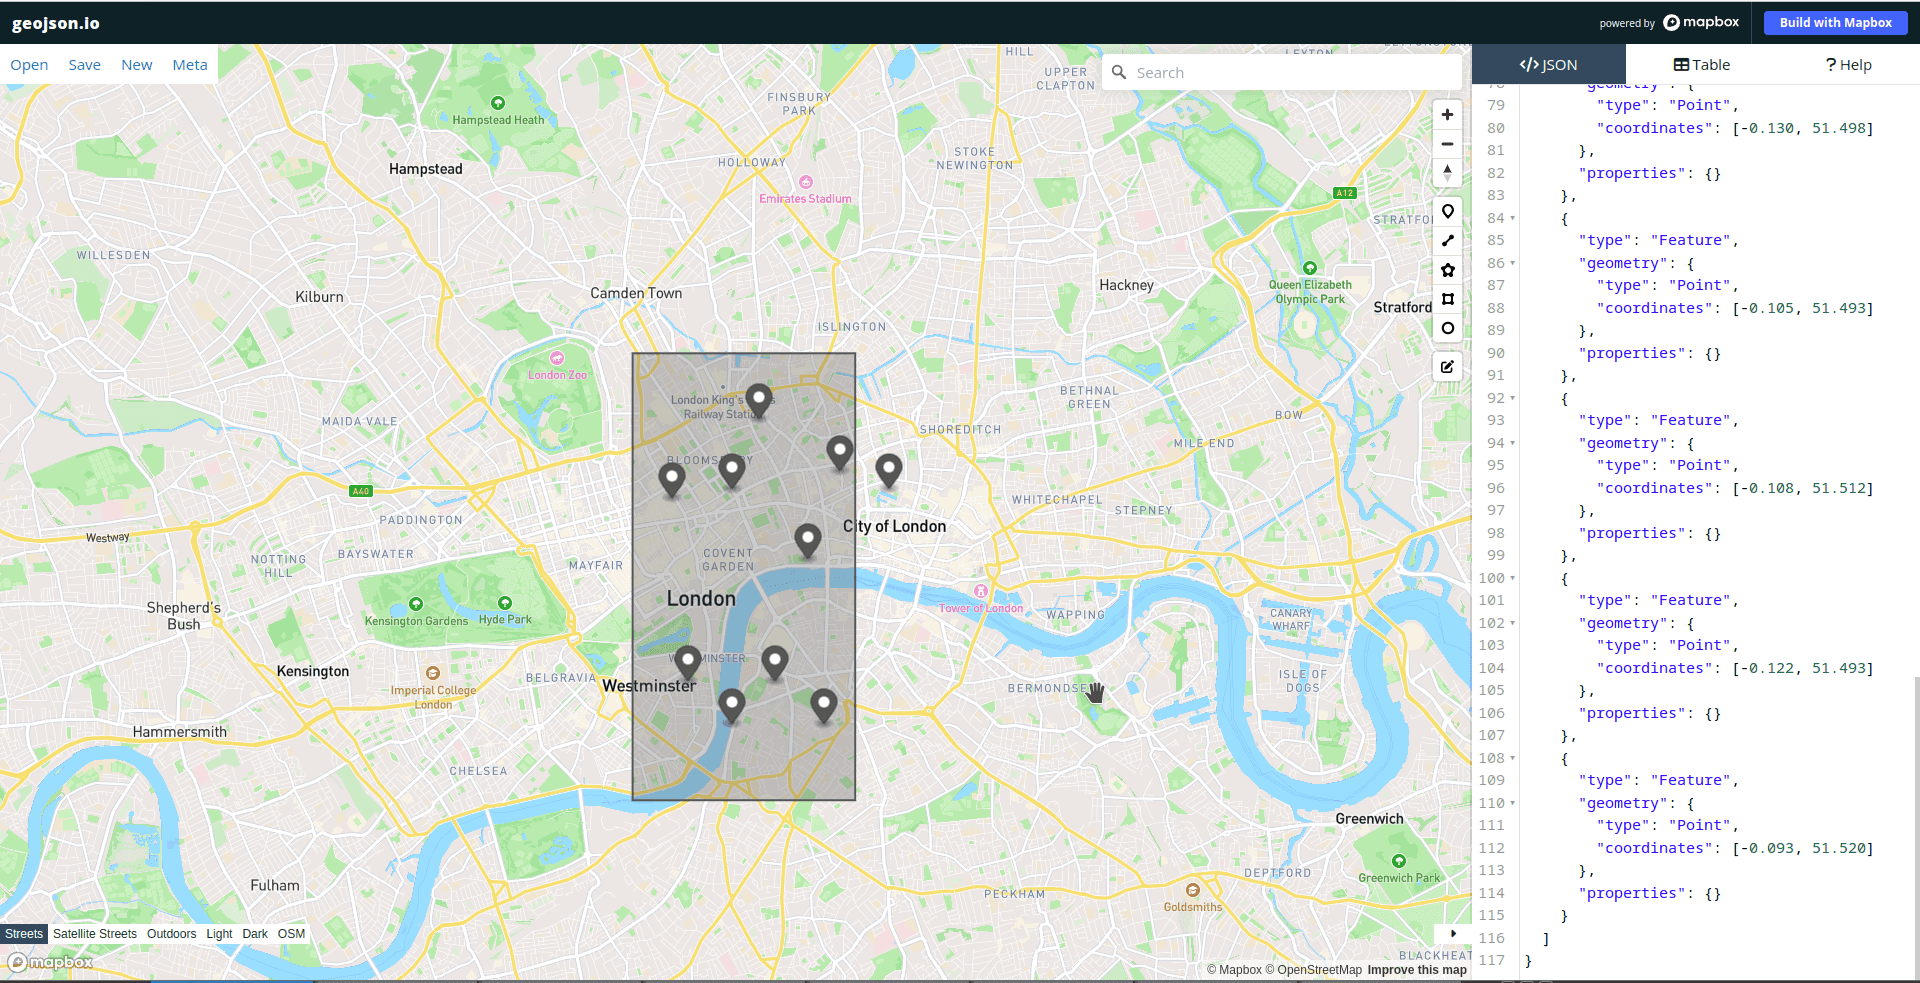Image resolution: width=1920 pixels, height=983 pixels.
Task: Select the draw polygon tool
Action: (1447, 270)
